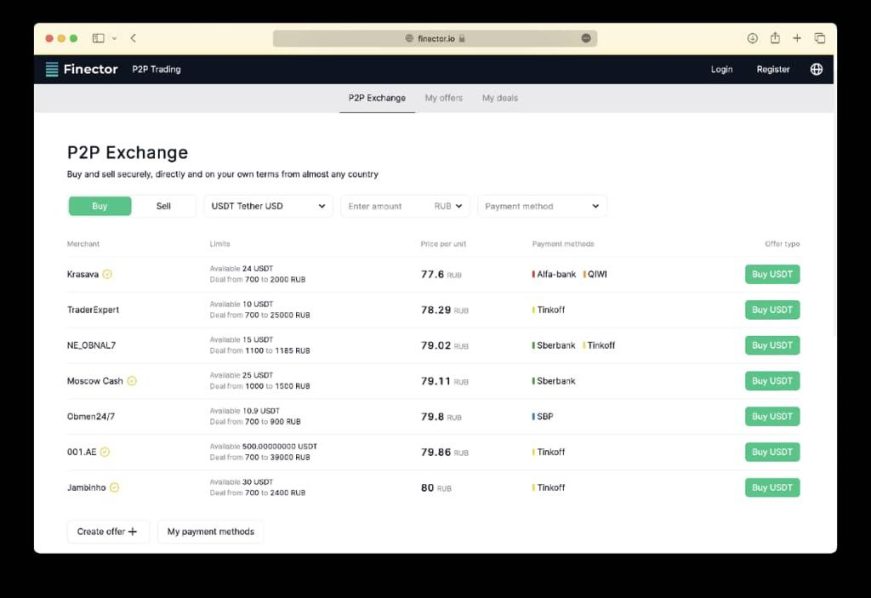Expand USDT Tether USD currency dropdown
Screen dimensions: 871x598
(268, 206)
